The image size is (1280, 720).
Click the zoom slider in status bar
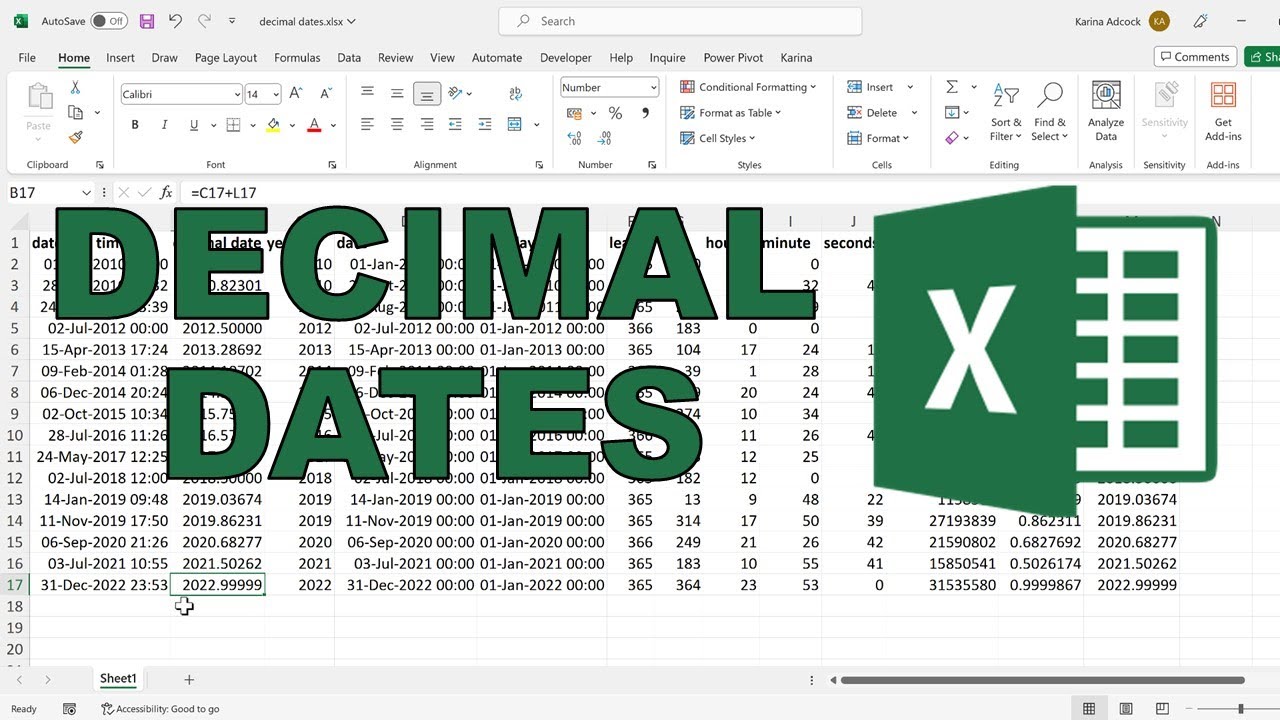click(x=1241, y=709)
